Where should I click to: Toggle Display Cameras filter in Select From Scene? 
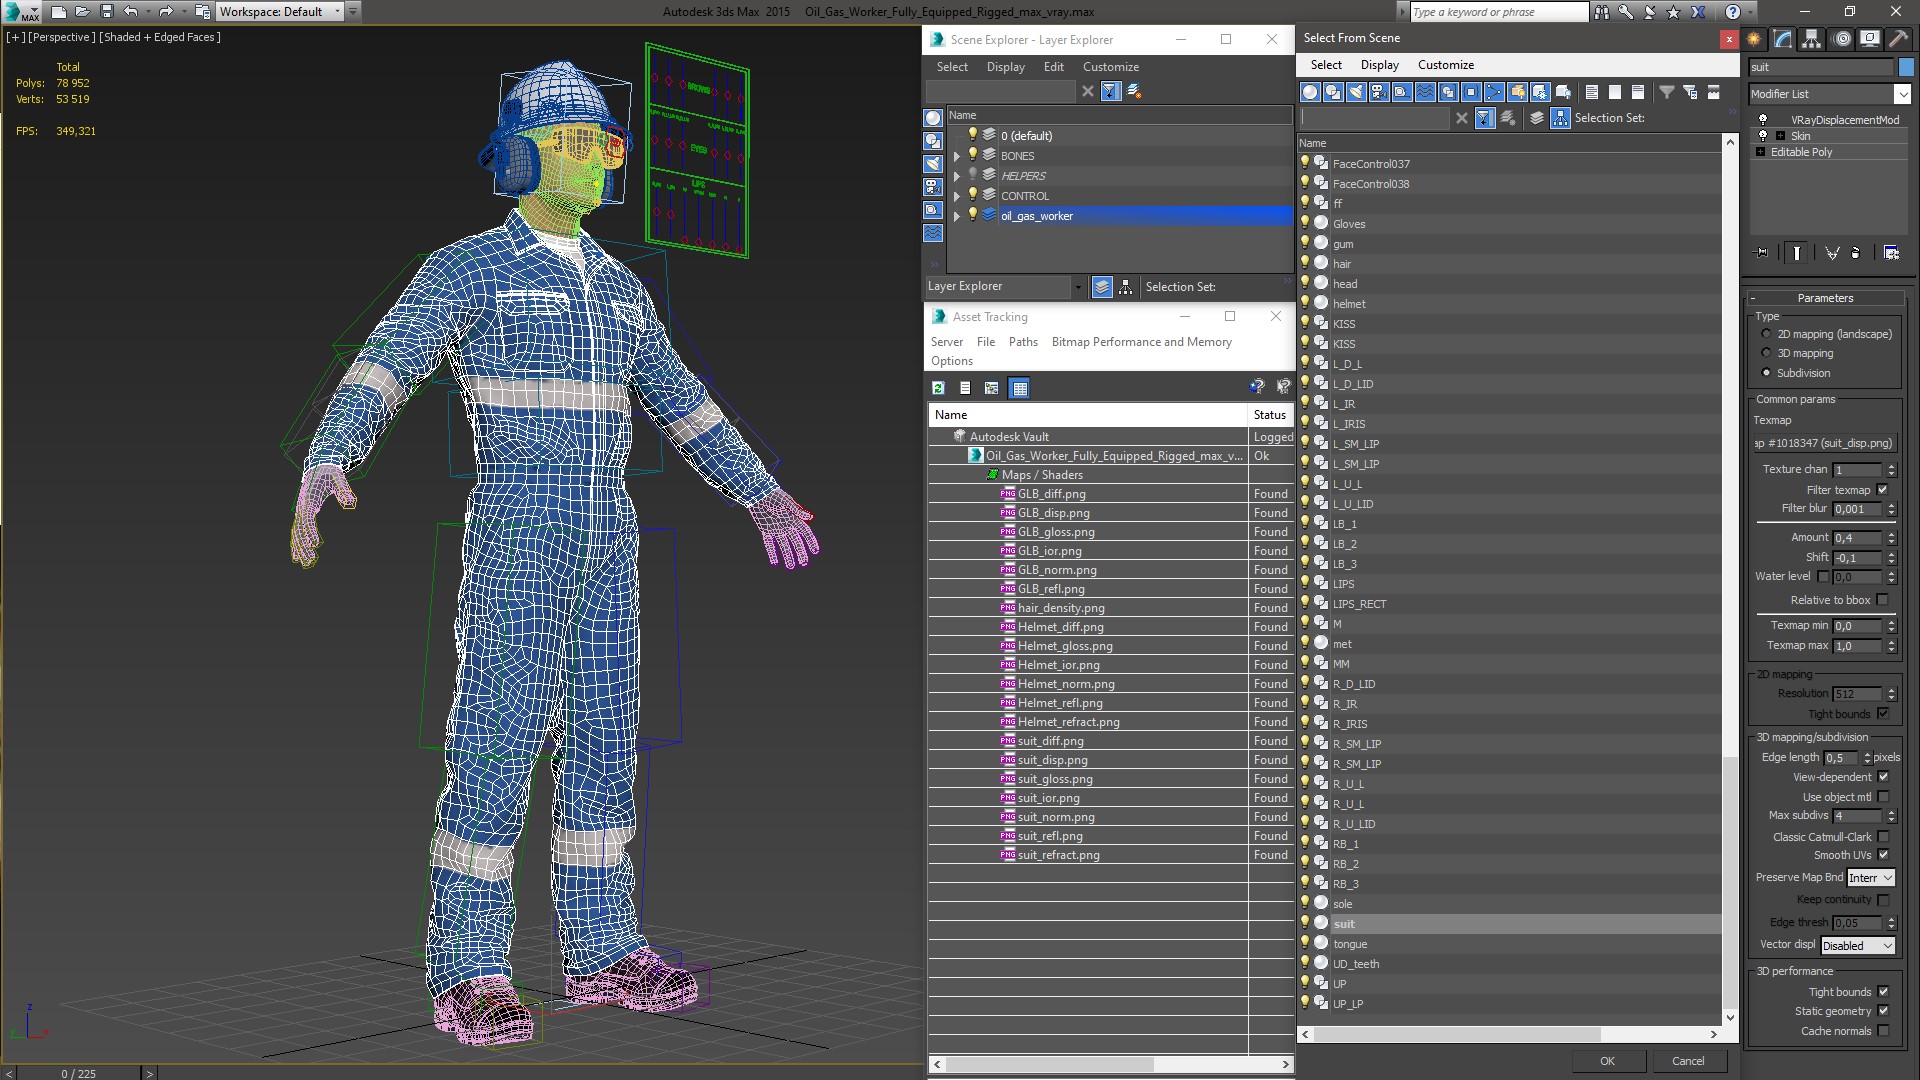pyautogui.click(x=1379, y=92)
